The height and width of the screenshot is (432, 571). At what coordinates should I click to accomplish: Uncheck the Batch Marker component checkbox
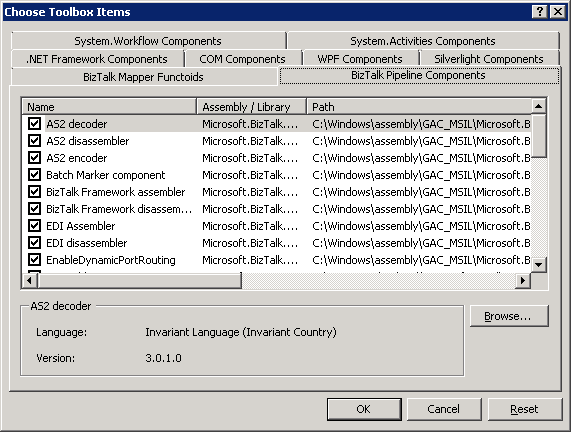(35, 175)
